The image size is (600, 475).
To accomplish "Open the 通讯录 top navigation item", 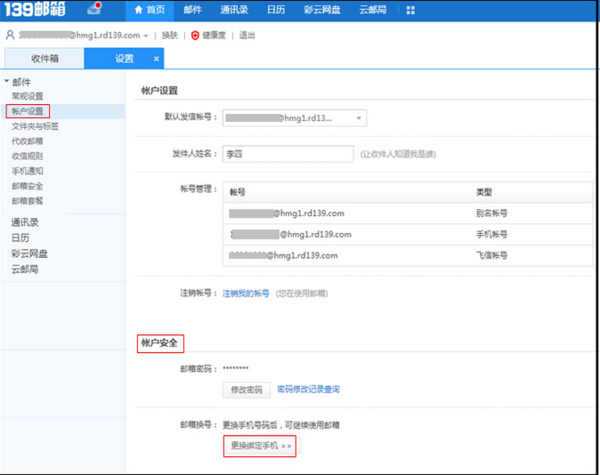I will [x=234, y=10].
